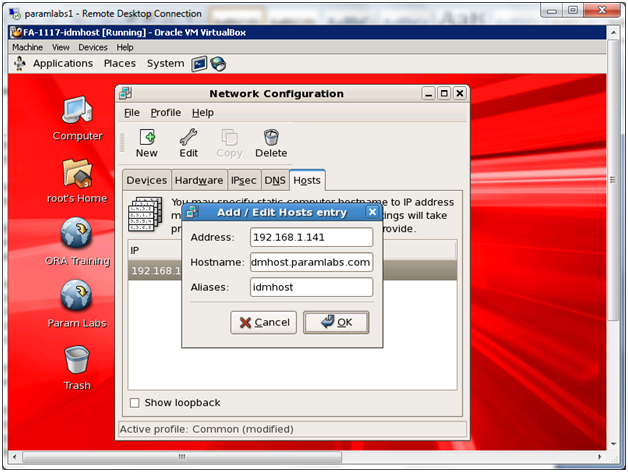Screen dimensions: 628x472
Task: Open the Help menu in Network Configuration
Action: pos(203,113)
